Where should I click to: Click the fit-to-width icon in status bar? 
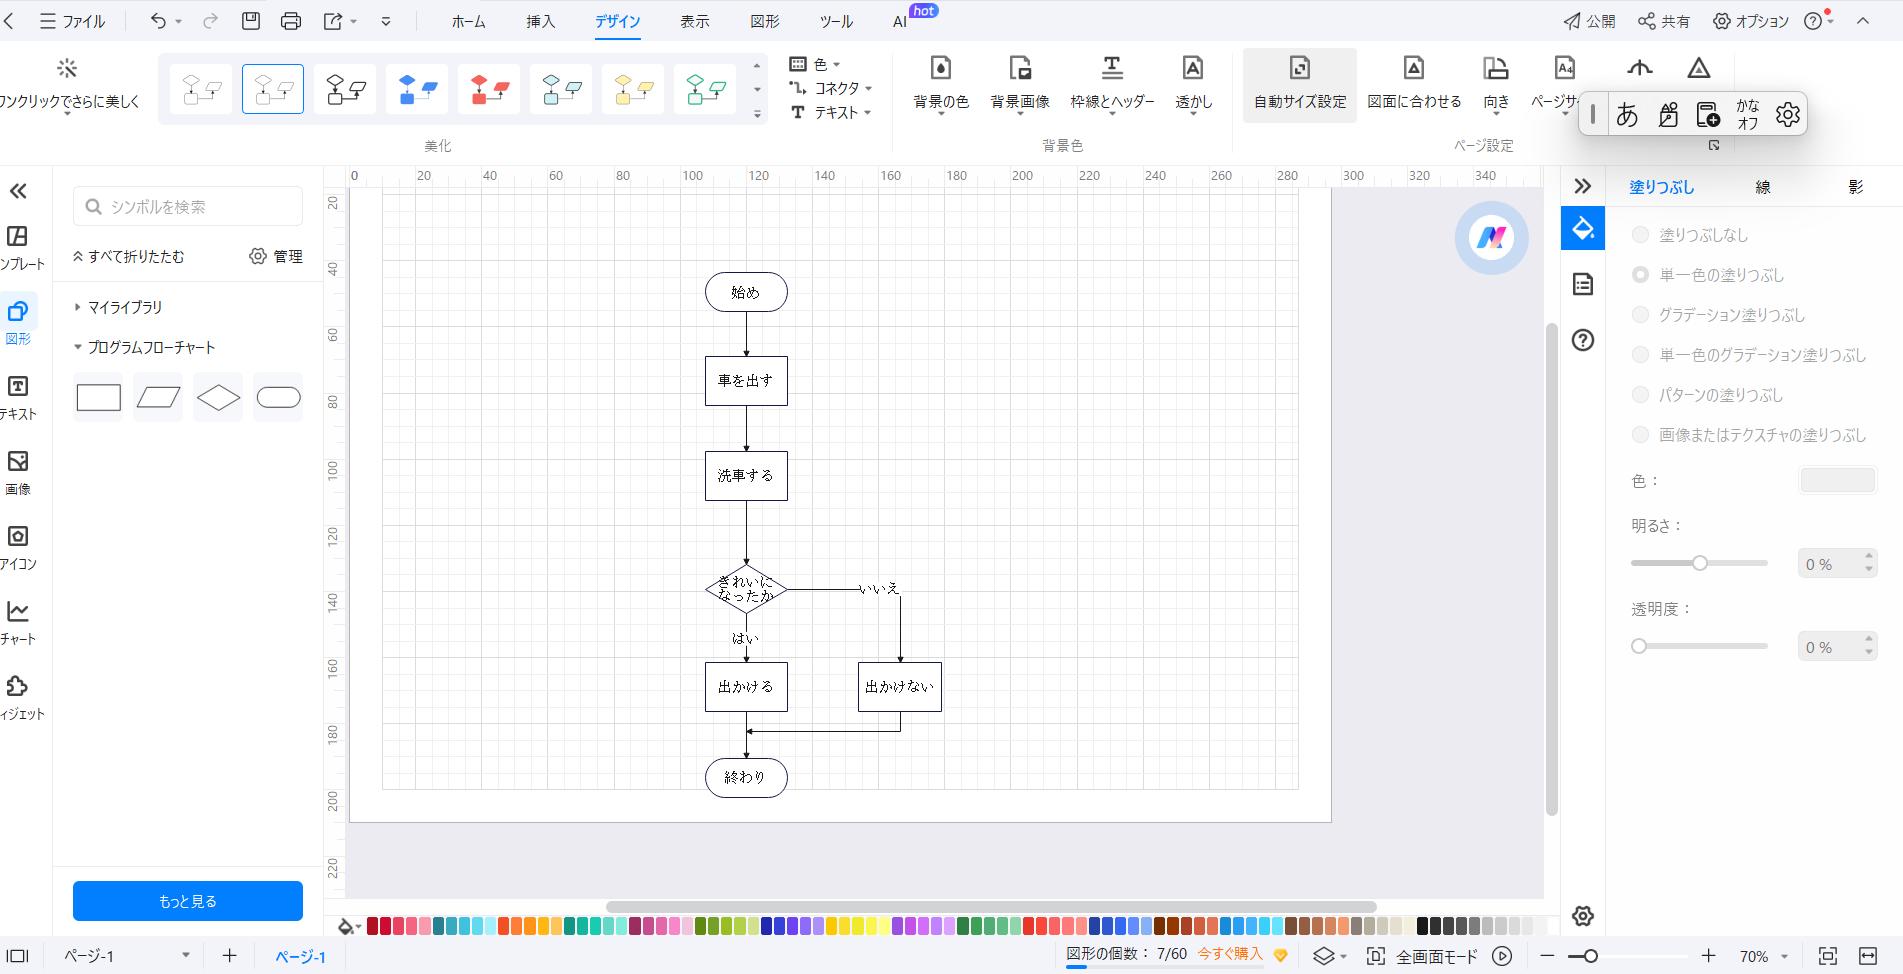pos(1868,956)
